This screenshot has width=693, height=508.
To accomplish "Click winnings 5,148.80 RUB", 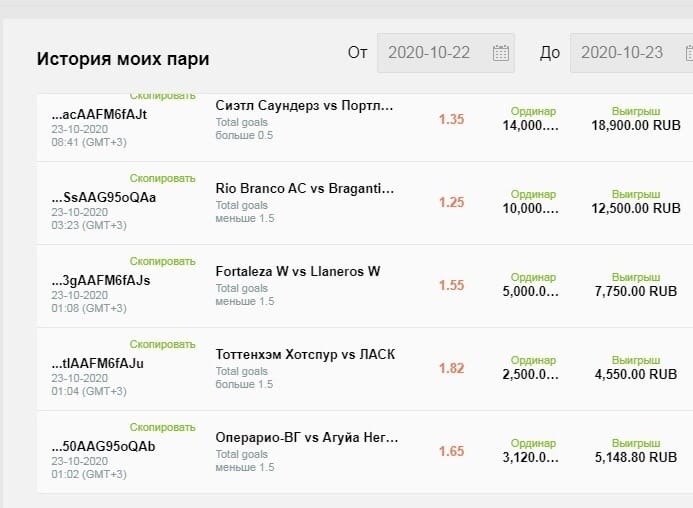I will pyautogui.click(x=636, y=458).
